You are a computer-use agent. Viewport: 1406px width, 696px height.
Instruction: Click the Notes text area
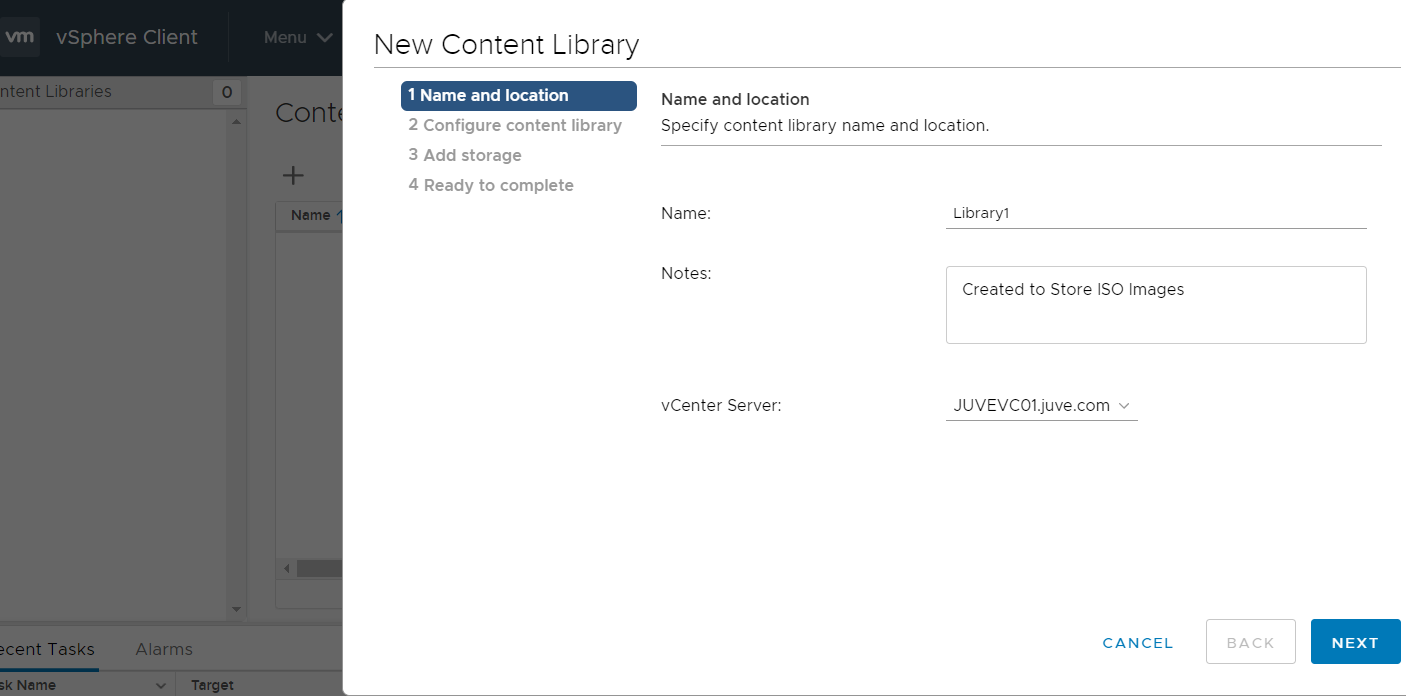click(x=1156, y=305)
